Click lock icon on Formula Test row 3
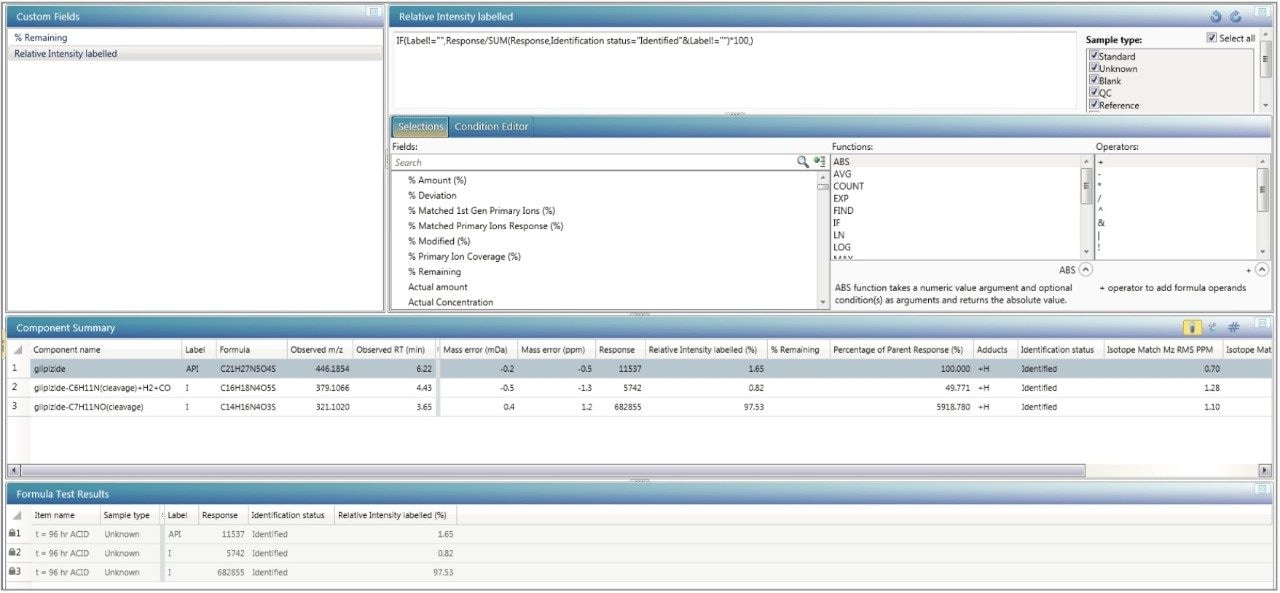 point(14,572)
